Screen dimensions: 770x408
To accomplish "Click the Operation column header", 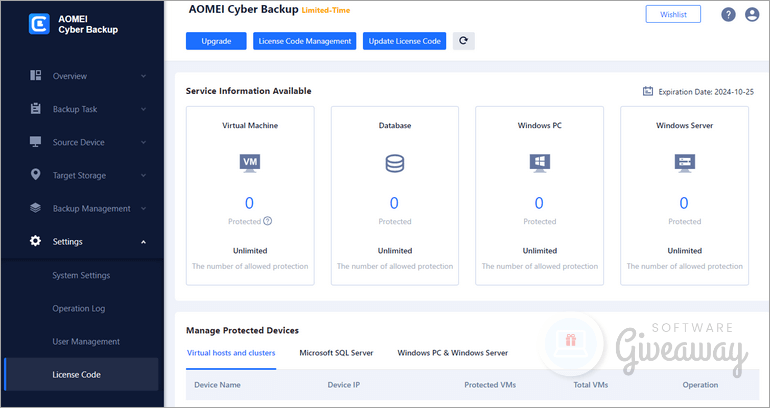I will point(700,385).
